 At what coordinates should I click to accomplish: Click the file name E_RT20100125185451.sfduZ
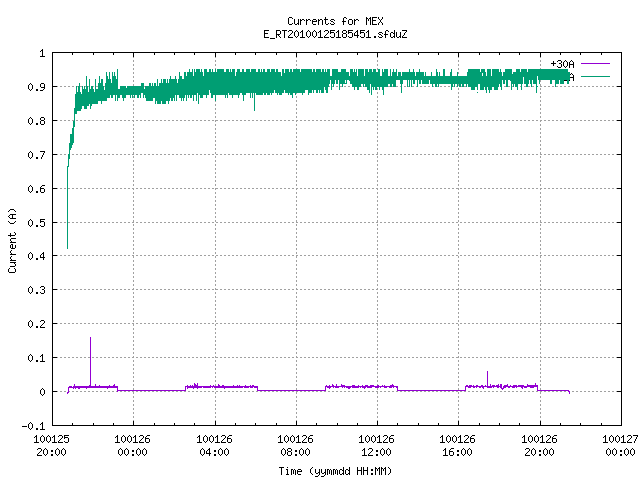pyautogui.click(x=335, y=34)
